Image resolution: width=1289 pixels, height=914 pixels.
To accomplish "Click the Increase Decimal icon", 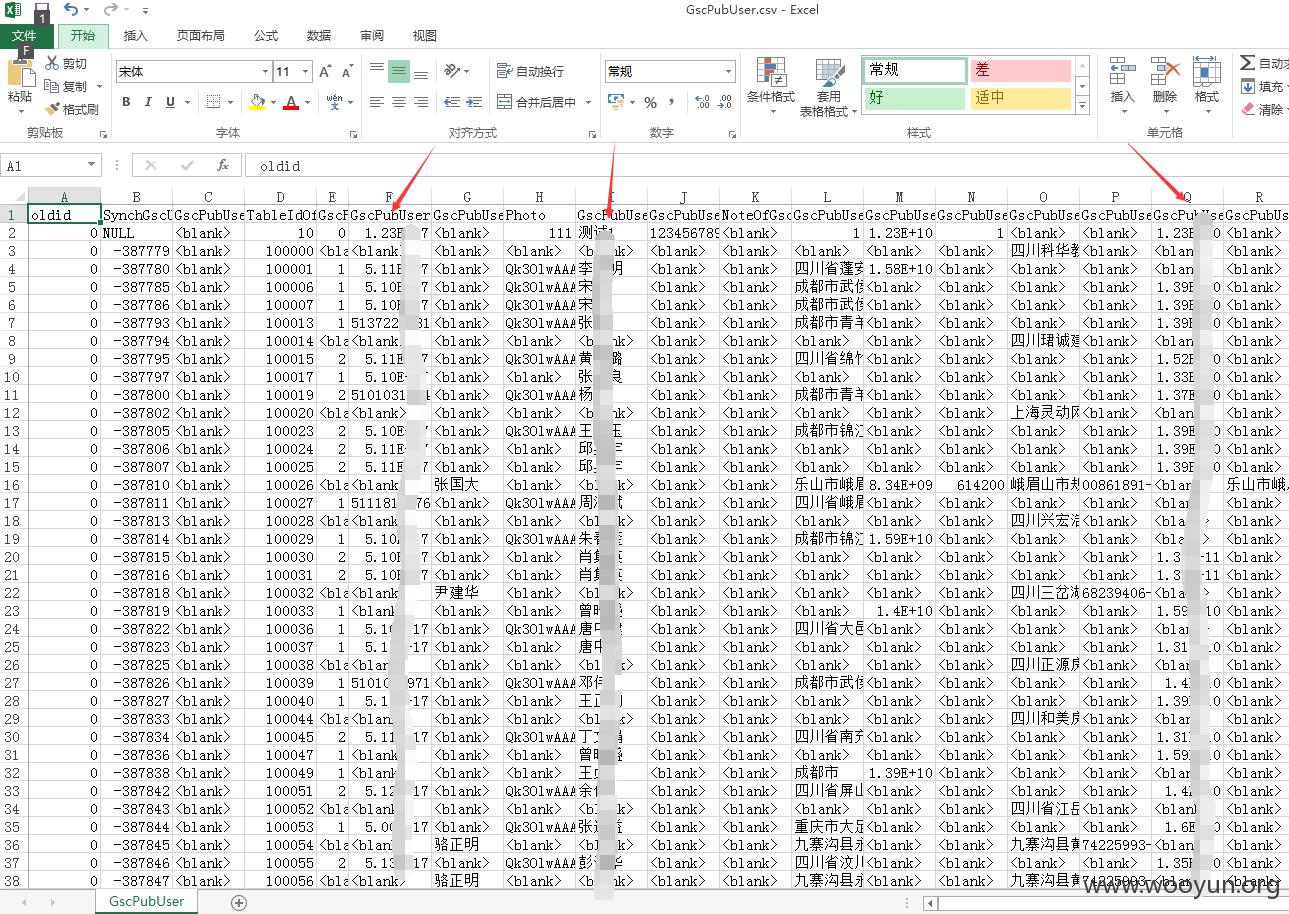I will [x=702, y=102].
